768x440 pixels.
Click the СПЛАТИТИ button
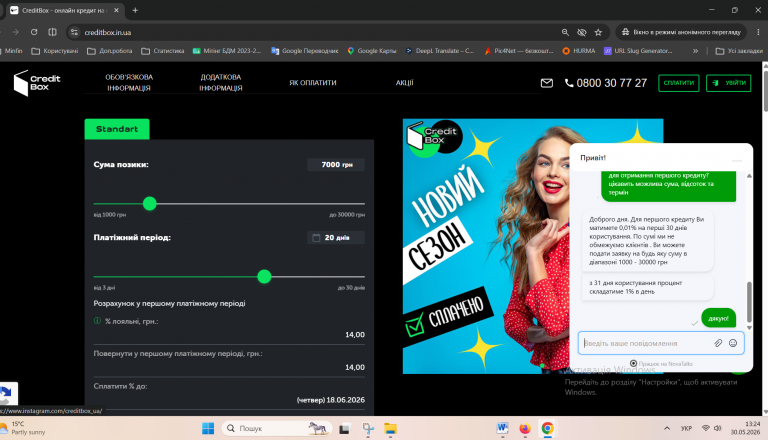[x=678, y=83]
